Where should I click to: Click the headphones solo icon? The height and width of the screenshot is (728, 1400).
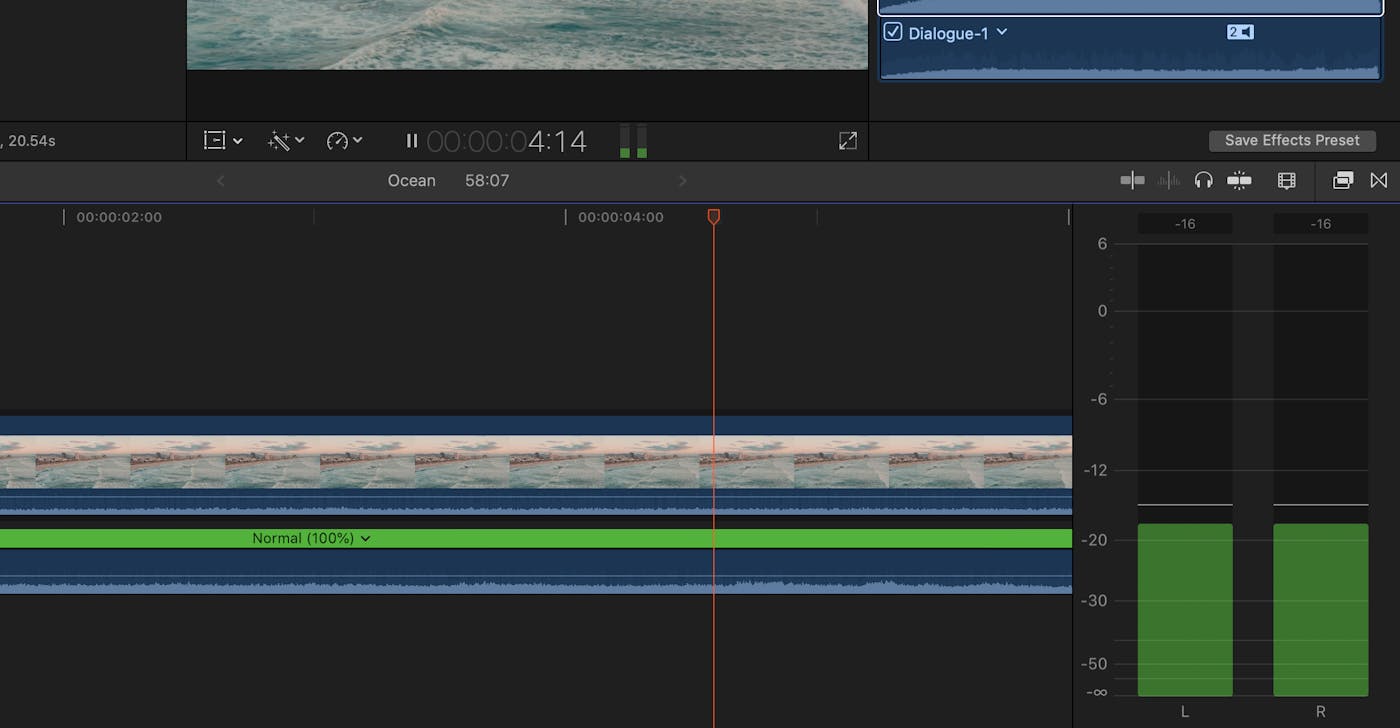[1203, 180]
